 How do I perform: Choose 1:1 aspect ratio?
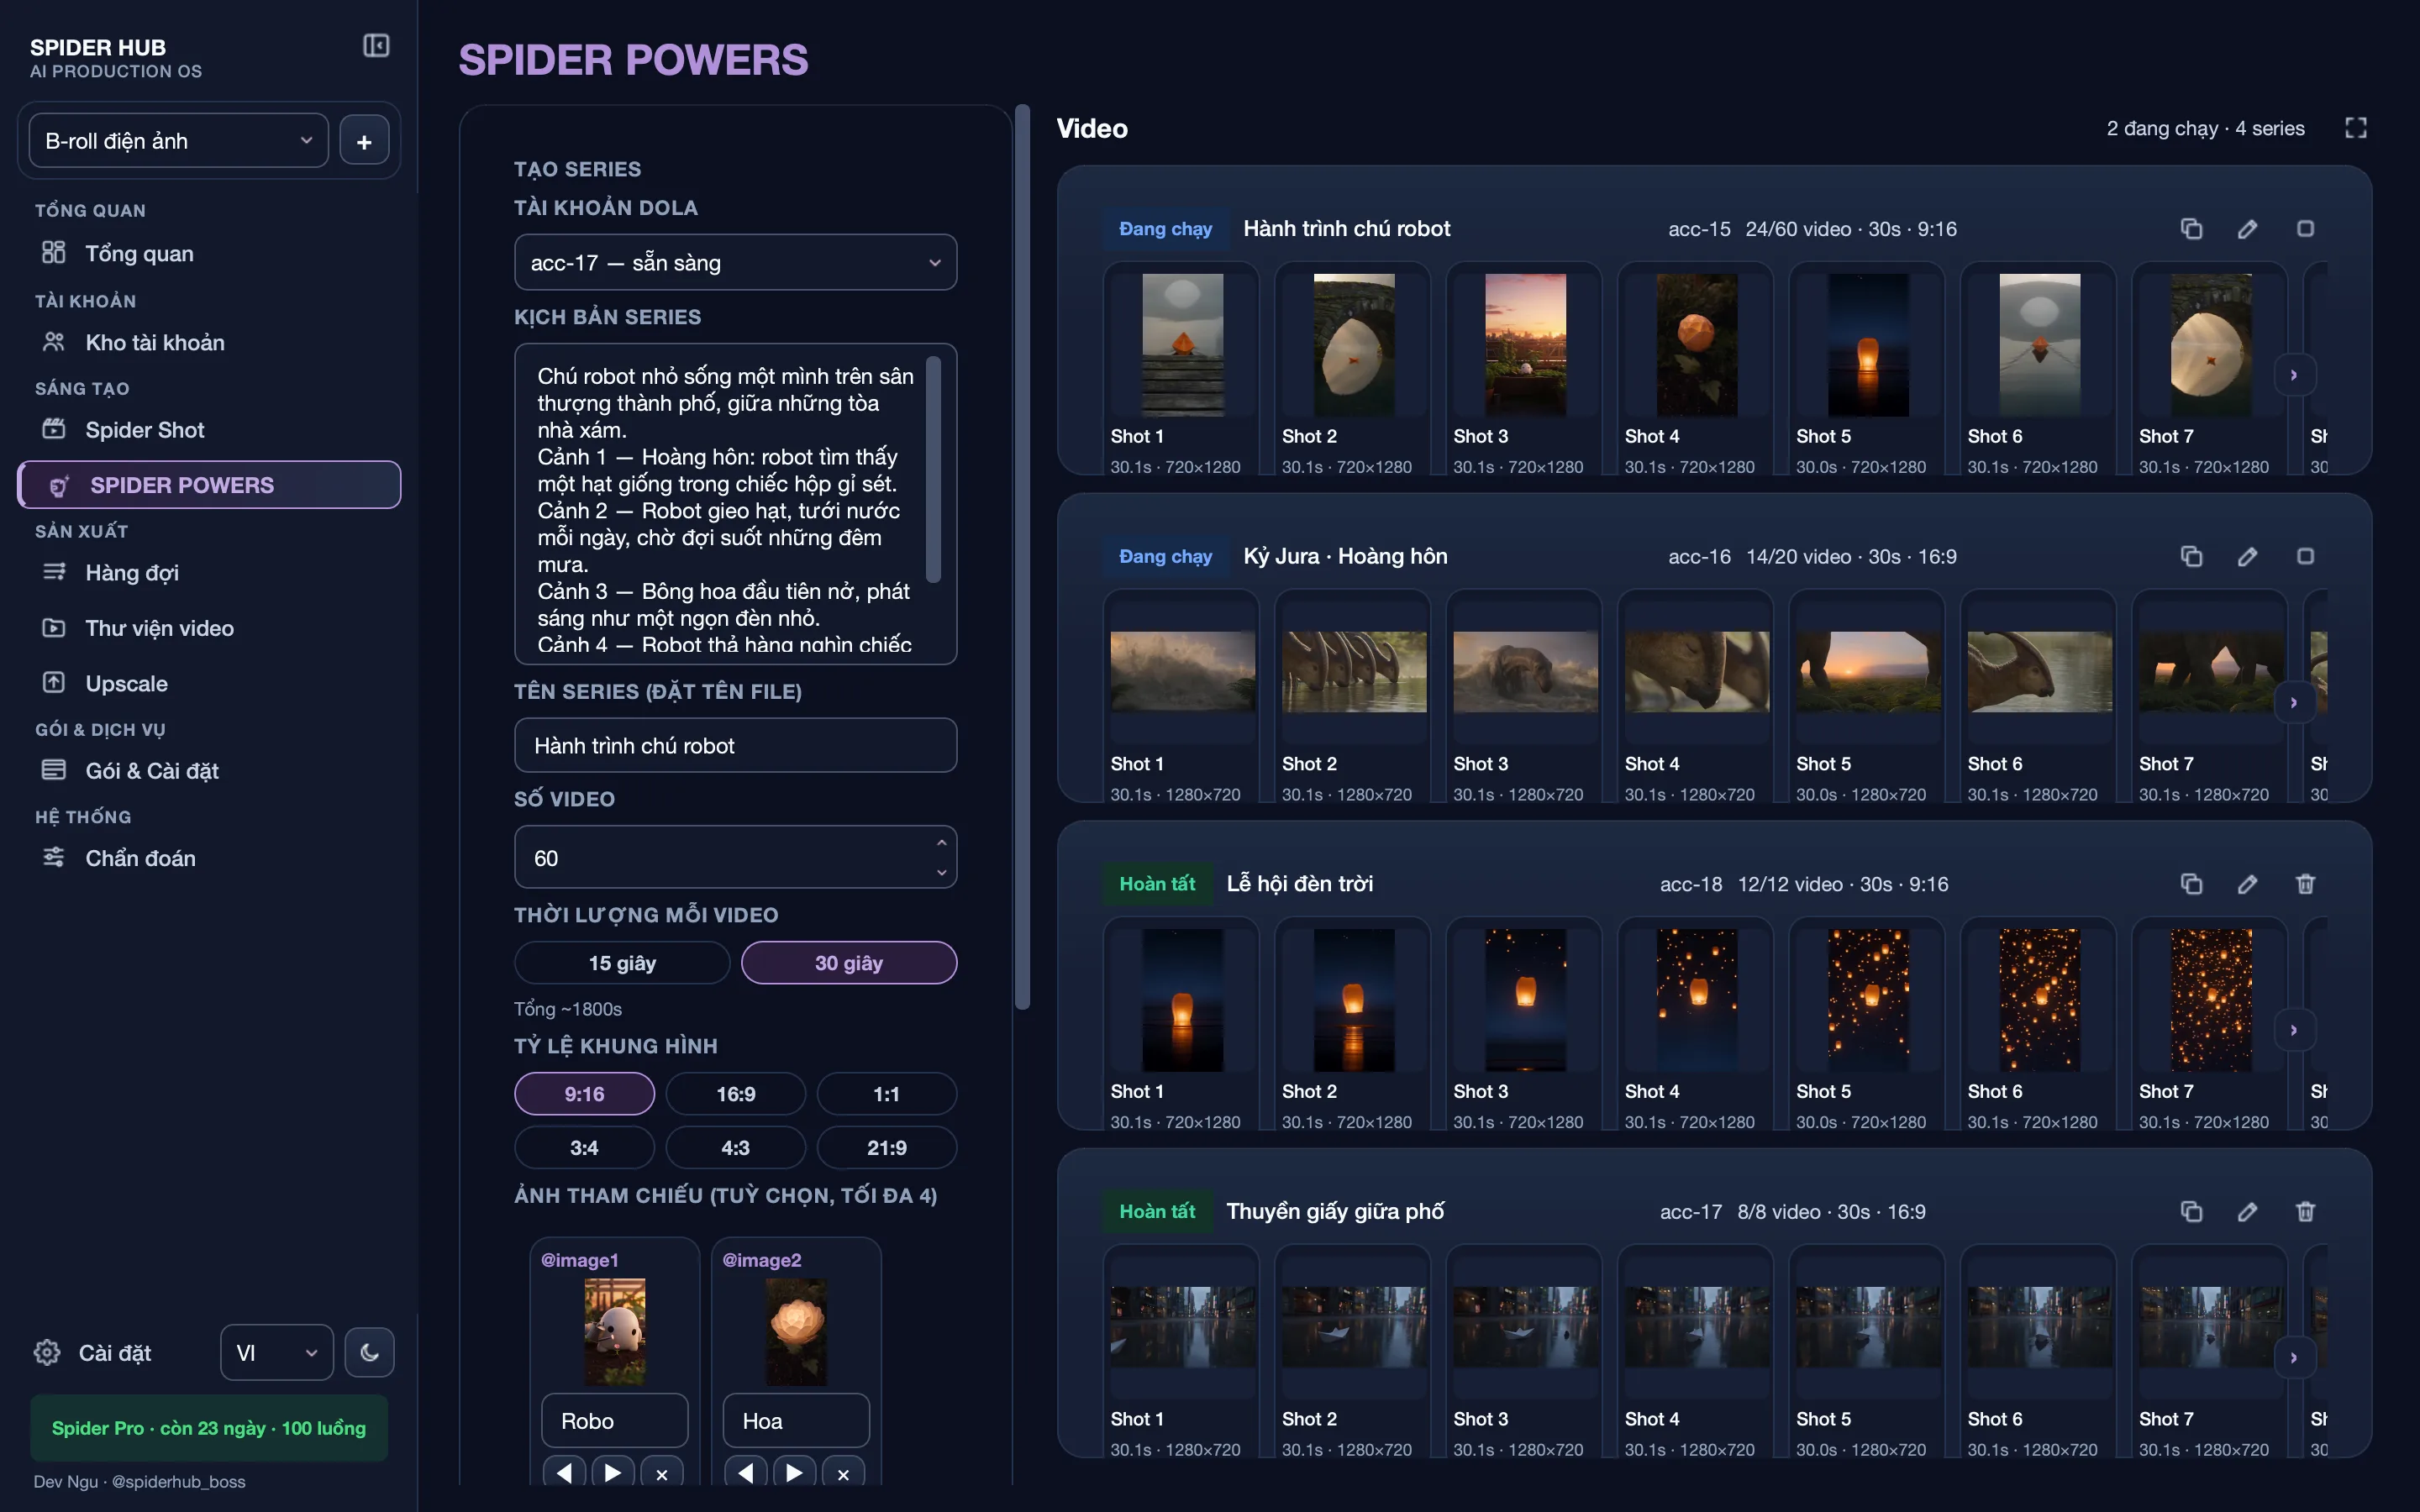click(x=886, y=1094)
